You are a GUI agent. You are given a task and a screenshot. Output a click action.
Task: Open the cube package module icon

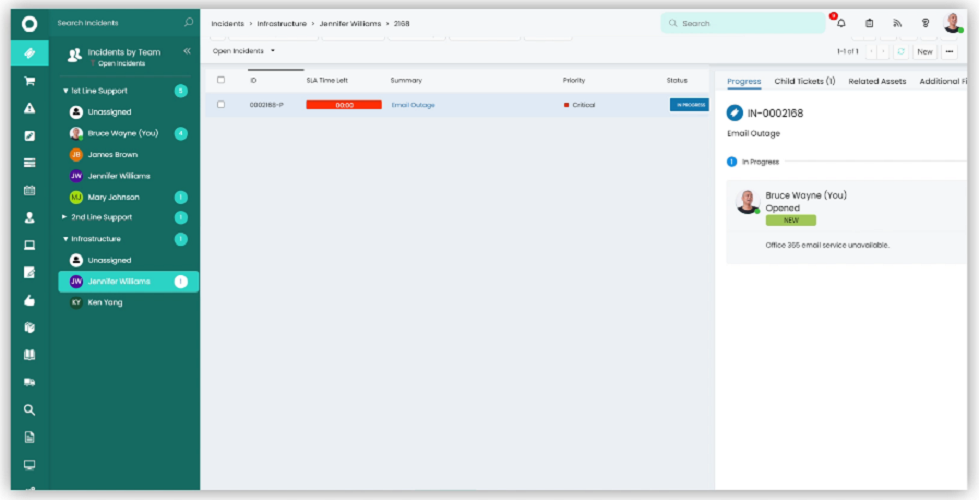pyautogui.click(x=29, y=328)
